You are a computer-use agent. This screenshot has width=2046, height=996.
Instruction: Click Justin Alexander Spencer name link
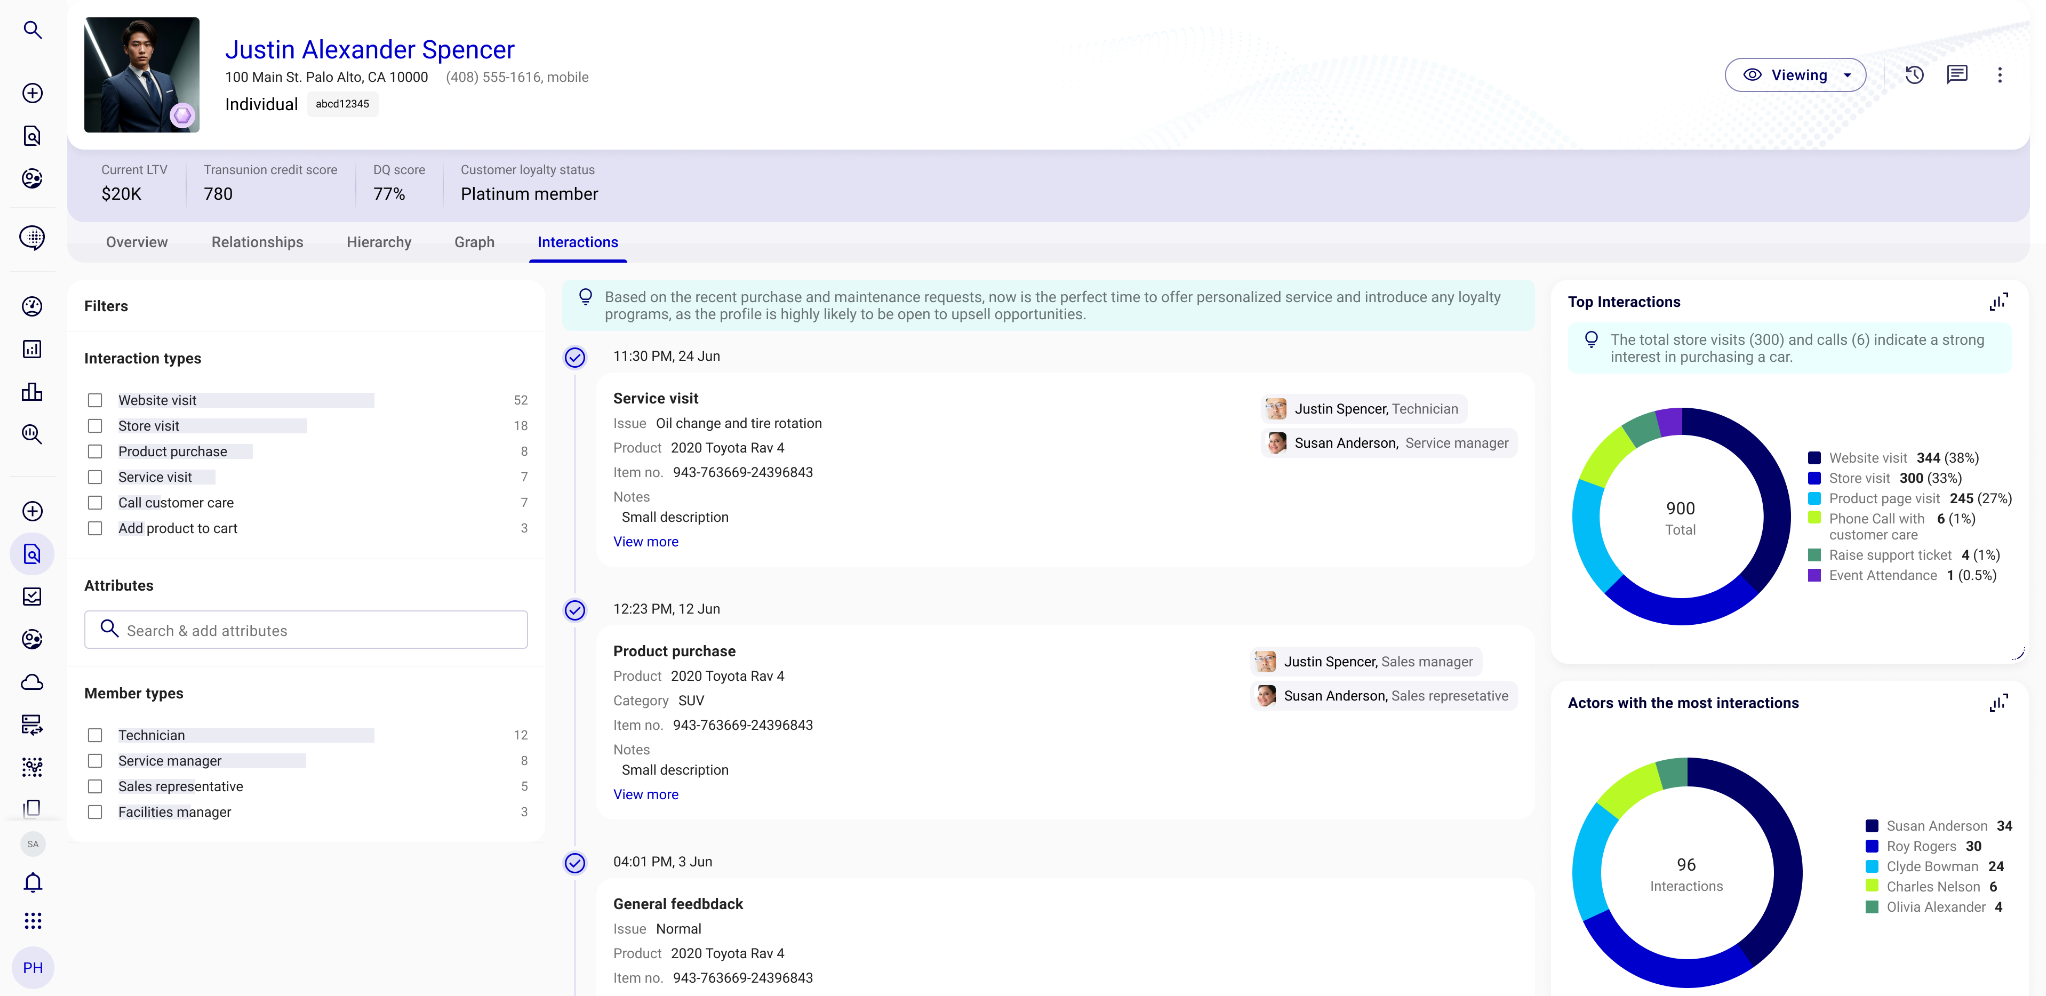pos(369,49)
